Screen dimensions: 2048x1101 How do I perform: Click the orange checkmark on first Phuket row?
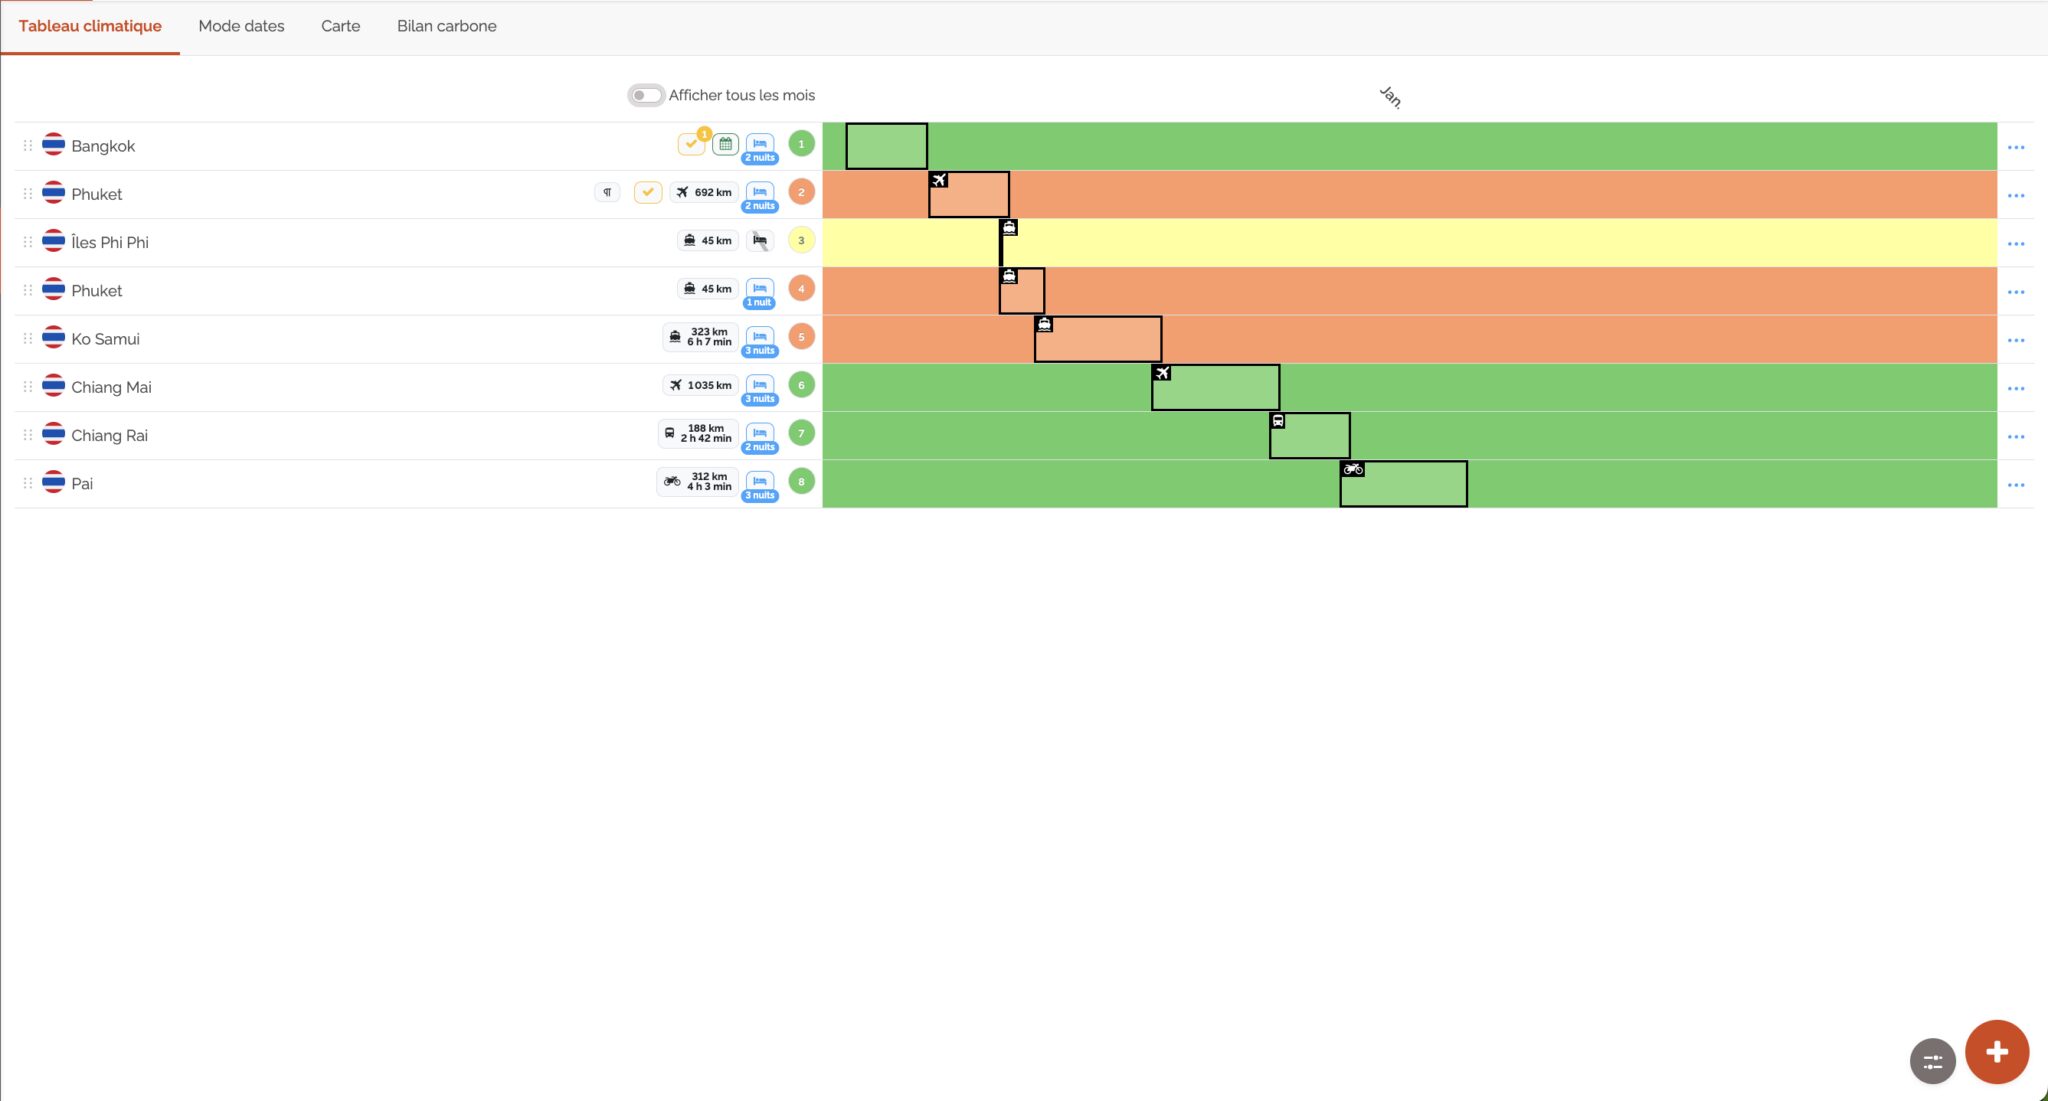coord(648,192)
